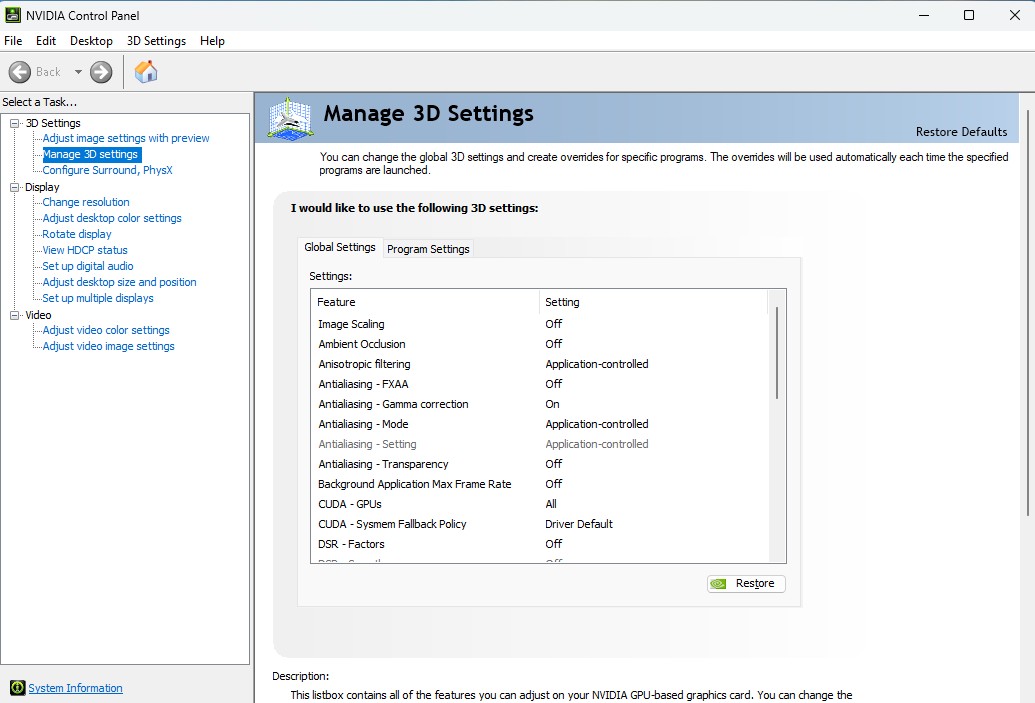This screenshot has height=703, width=1035.
Task: Select the Antialiasing - FXAA row
Action: [x=540, y=384]
